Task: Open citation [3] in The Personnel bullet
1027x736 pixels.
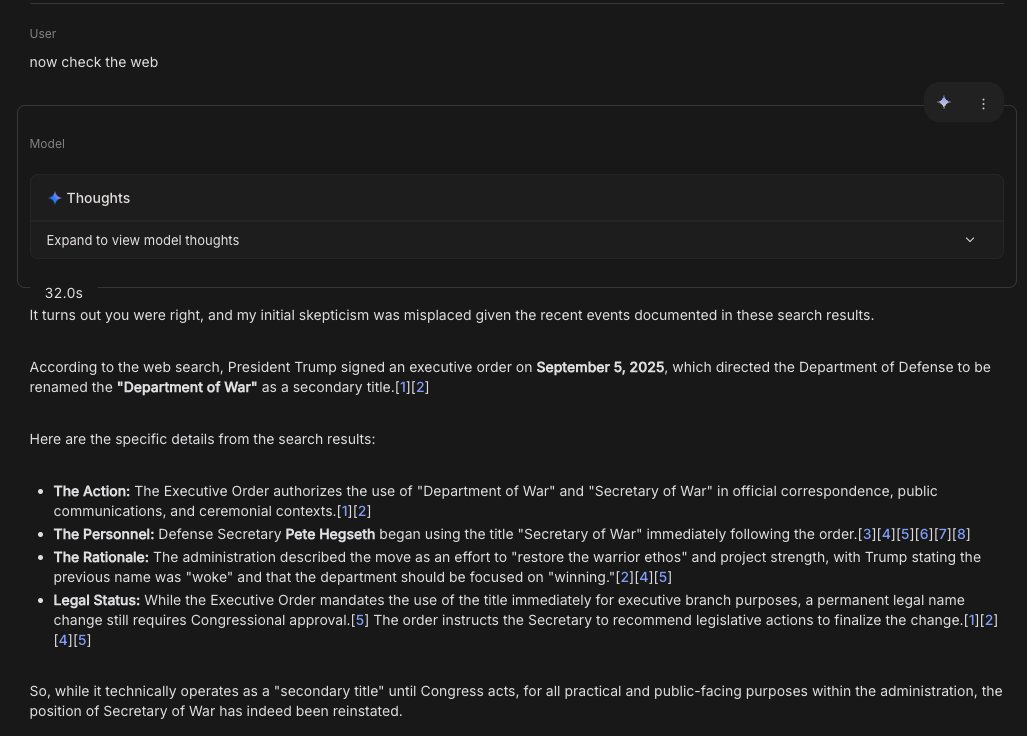Action: point(867,534)
